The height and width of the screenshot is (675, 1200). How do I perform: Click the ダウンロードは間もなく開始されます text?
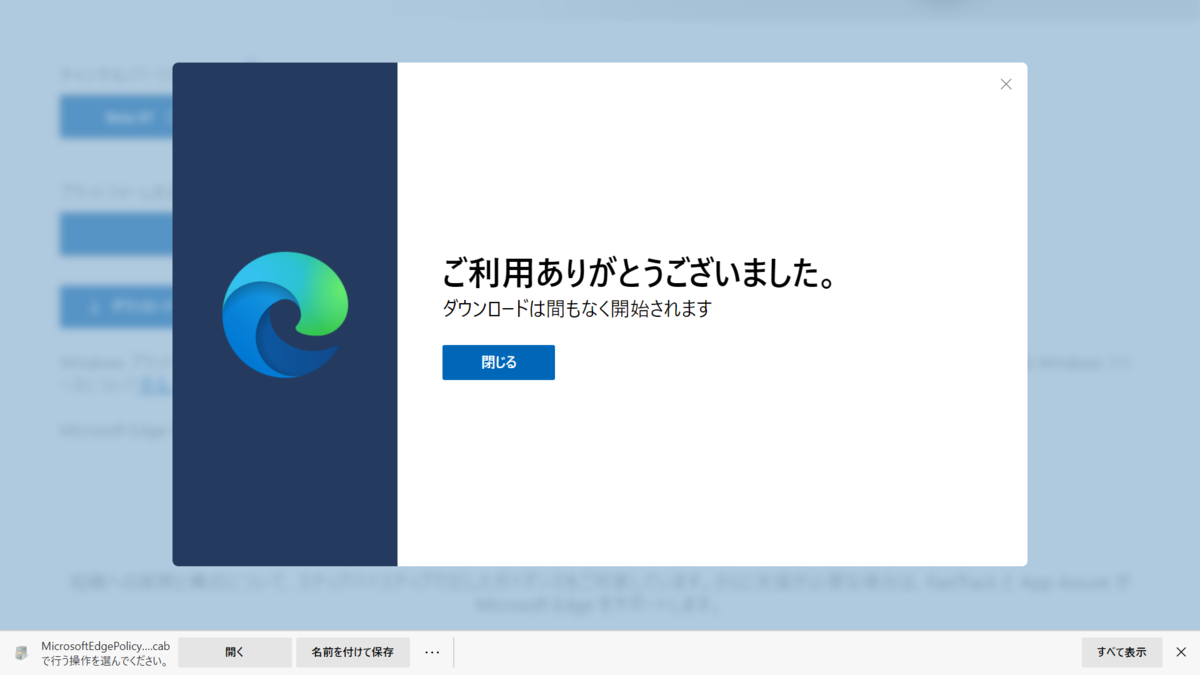[x=577, y=309]
